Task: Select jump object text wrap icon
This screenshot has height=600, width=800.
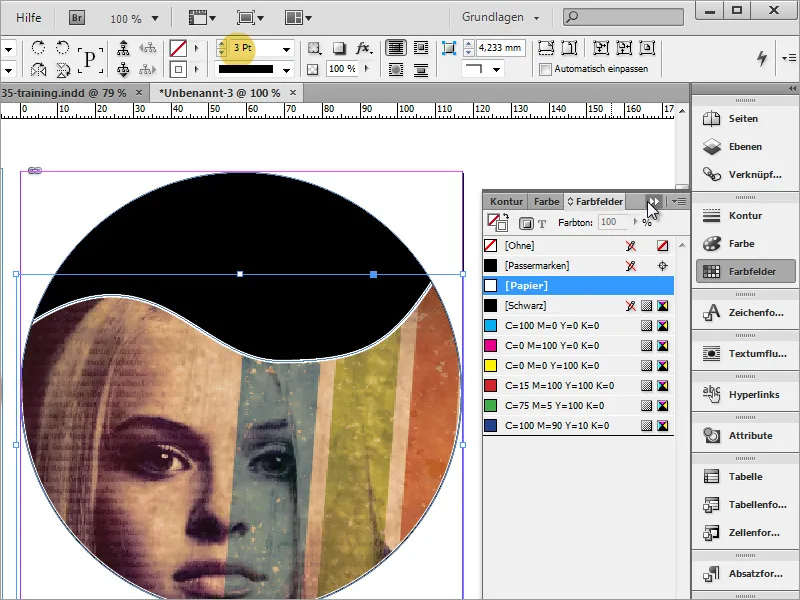Action: (x=421, y=69)
